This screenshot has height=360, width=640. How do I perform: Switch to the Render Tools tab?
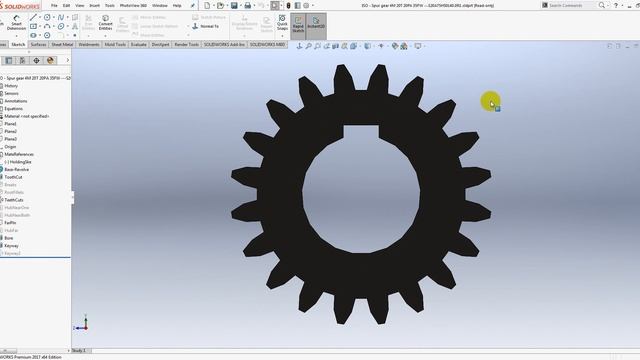(x=187, y=44)
